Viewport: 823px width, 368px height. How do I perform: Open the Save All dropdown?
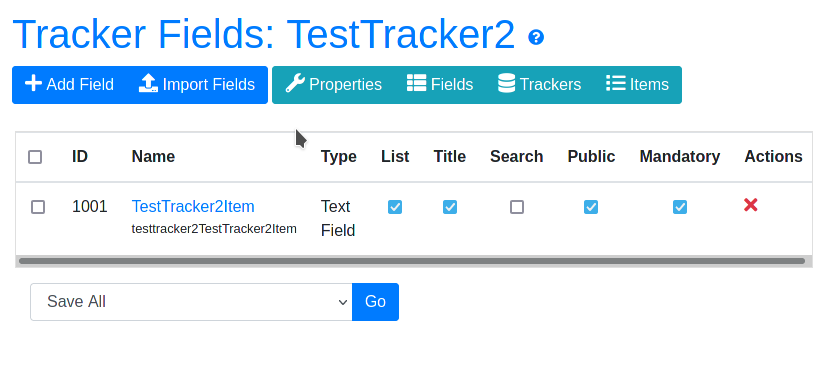pos(191,302)
